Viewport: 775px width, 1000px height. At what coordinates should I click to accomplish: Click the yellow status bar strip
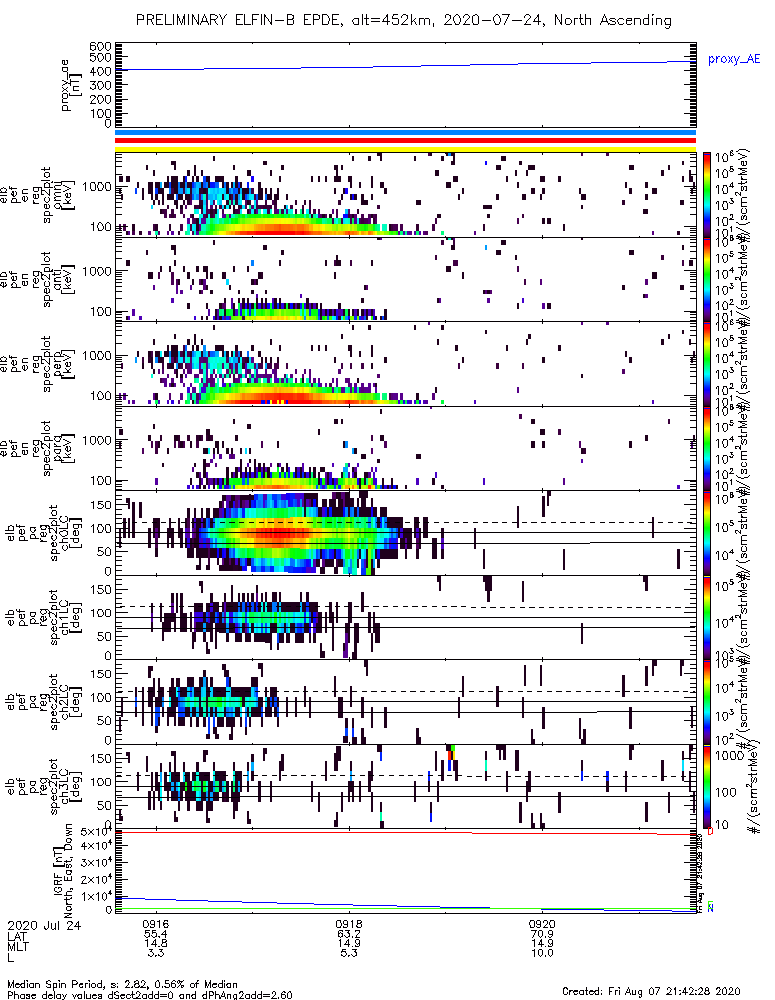tap(405, 149)
